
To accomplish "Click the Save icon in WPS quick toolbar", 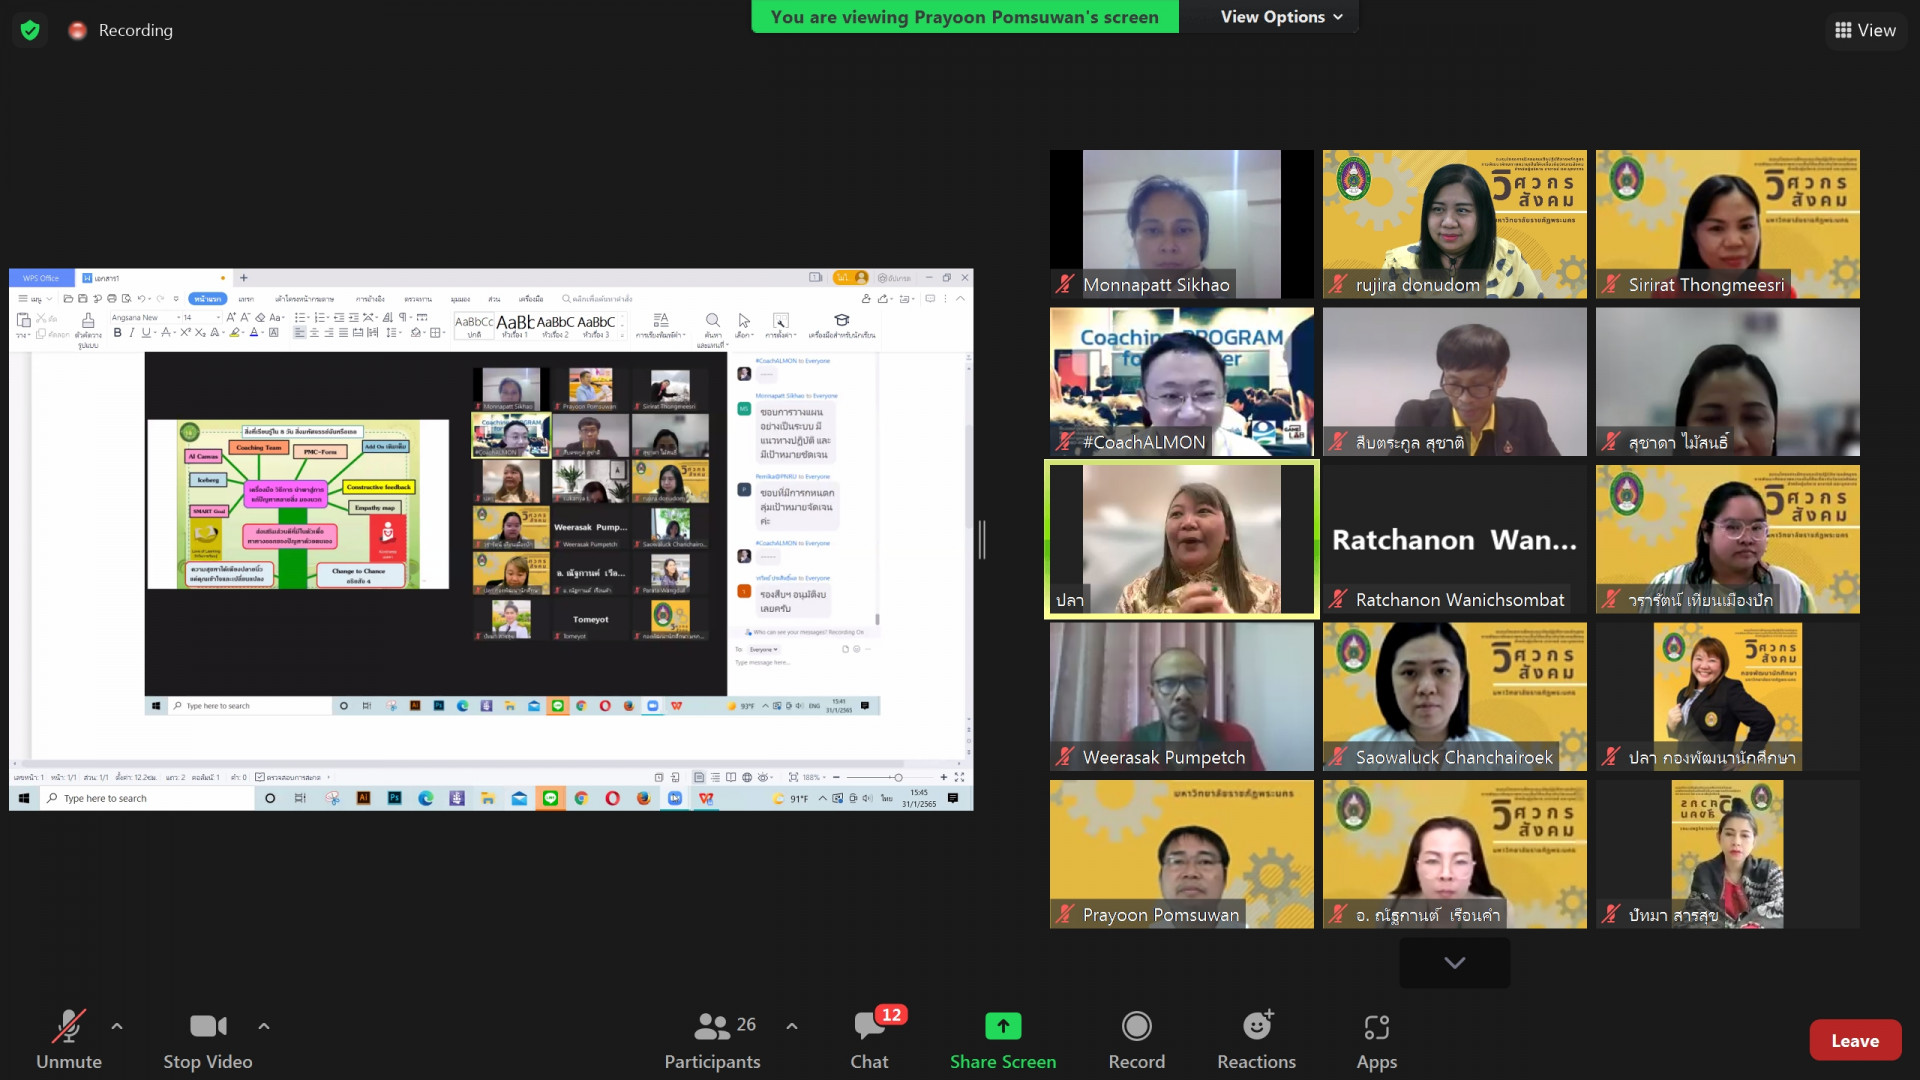I will (x=83, y=298).
